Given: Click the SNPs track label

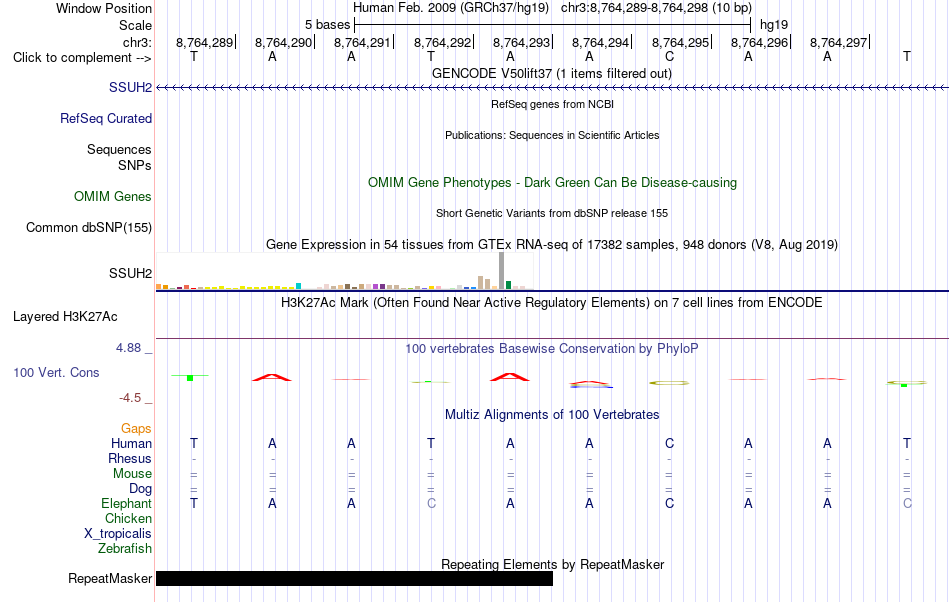Looking at the screenshot, I should coord(135,166).
